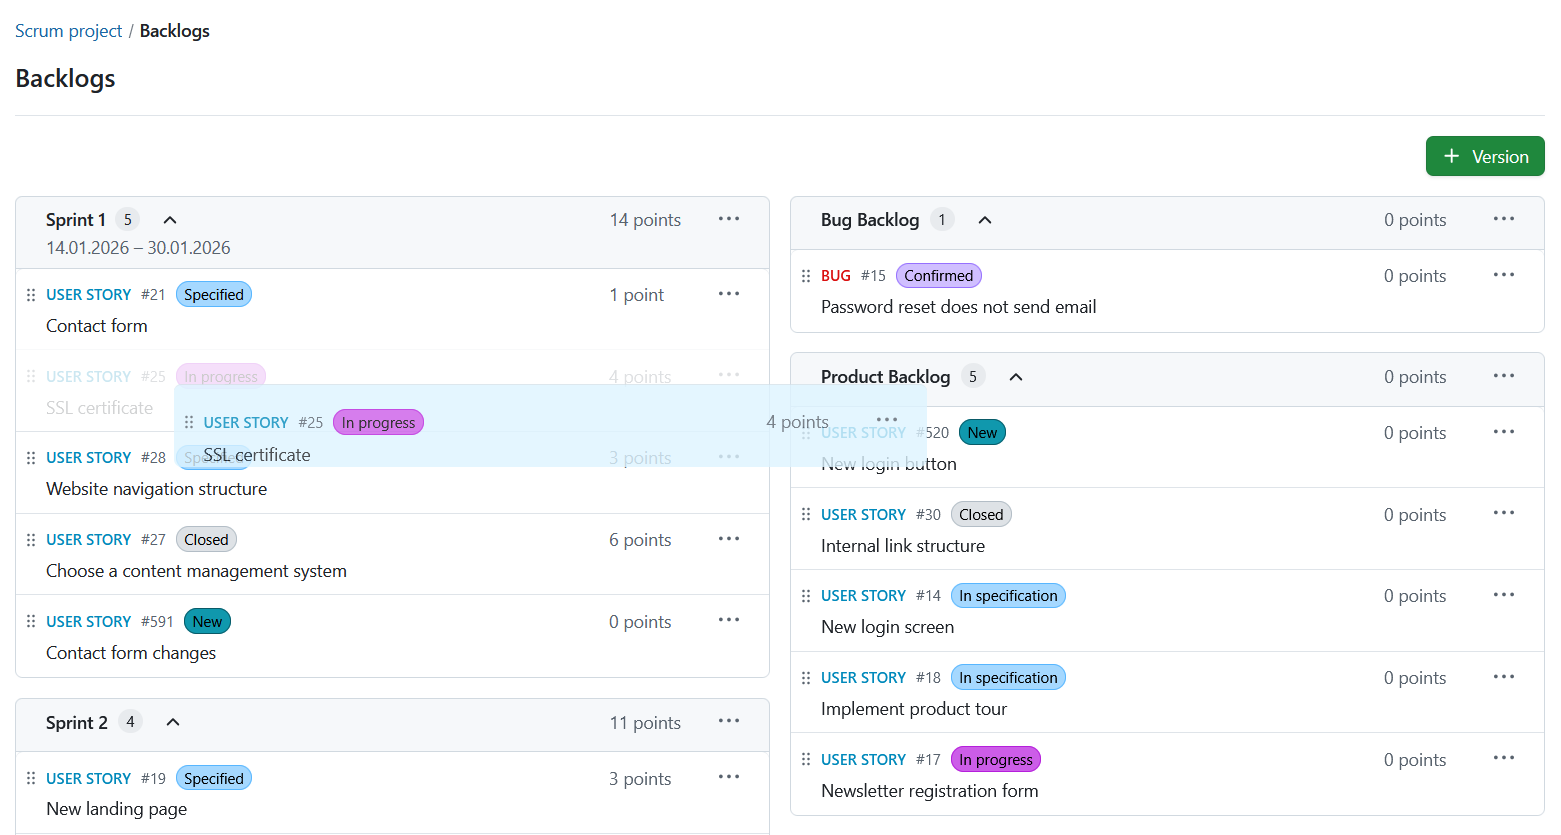Click drag handle of bug #15

tap(806, 275)
